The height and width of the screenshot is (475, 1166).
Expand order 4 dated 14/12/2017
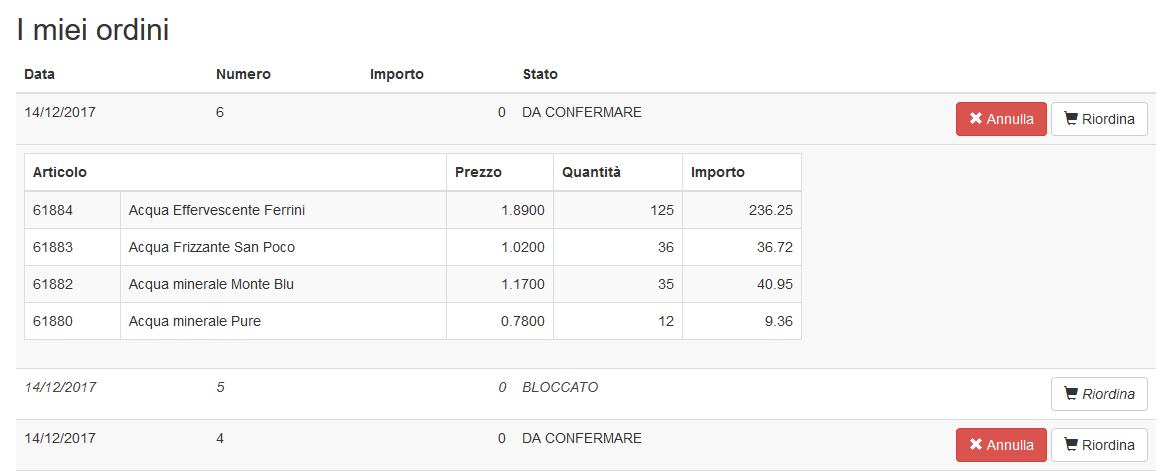coord(400,439)
